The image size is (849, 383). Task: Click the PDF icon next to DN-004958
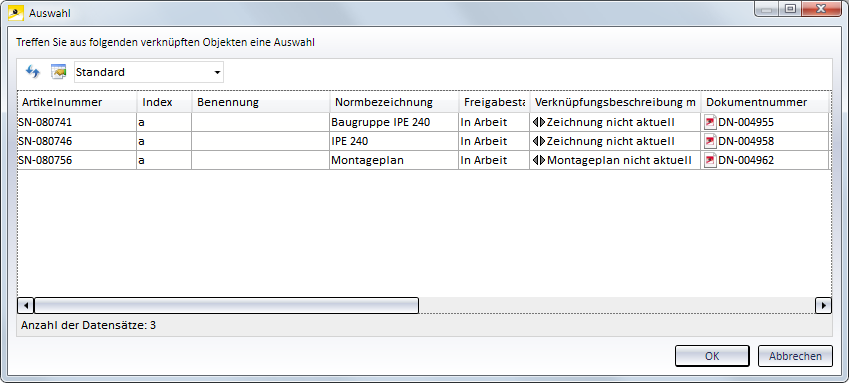710,141
